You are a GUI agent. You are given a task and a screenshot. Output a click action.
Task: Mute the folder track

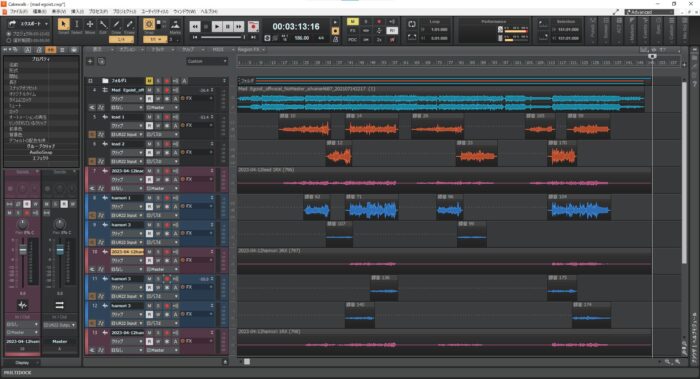pyautogui.click(x=149, y=81)
